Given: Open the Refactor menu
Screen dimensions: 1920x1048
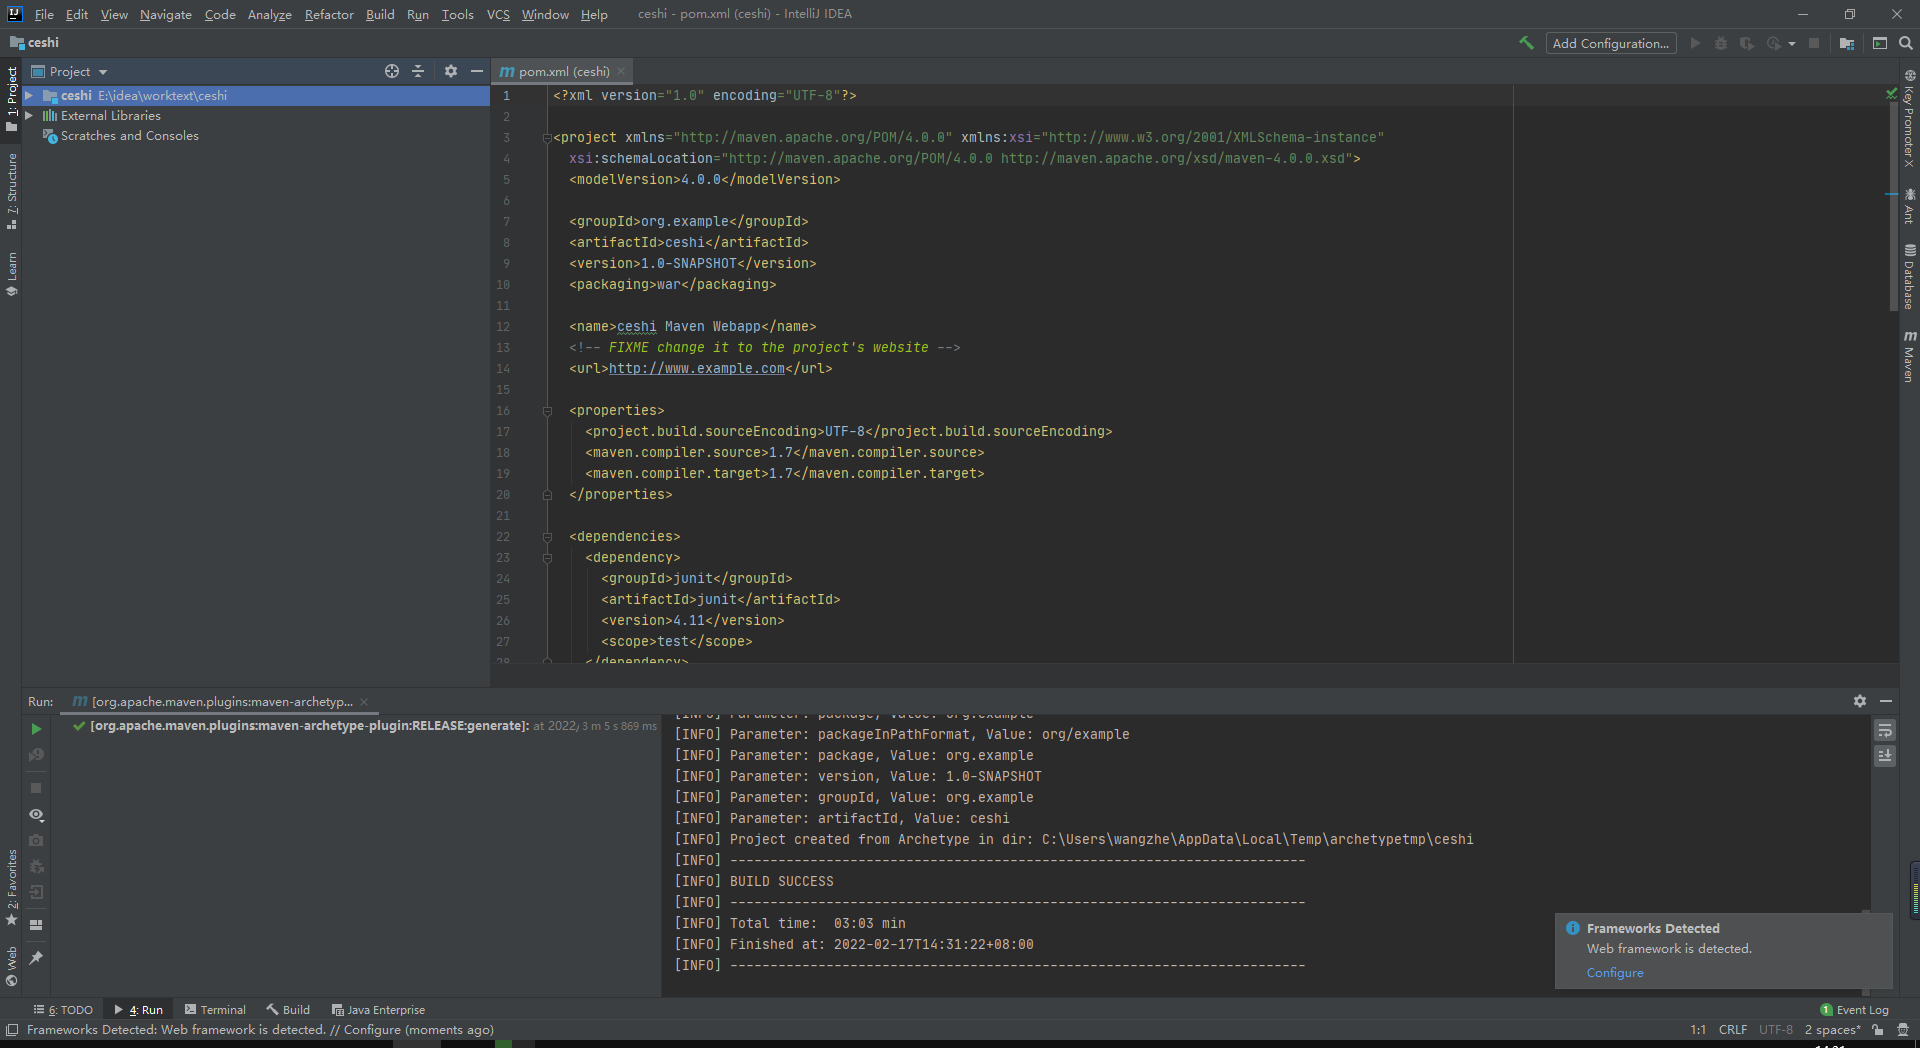Looking at the screenshot, I should coord(329,14).
